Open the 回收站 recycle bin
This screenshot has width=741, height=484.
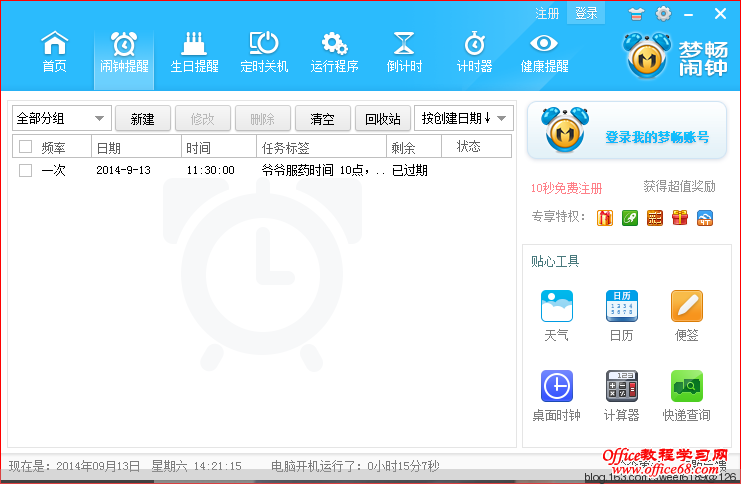pyautogui.click(x=383, y=118)
